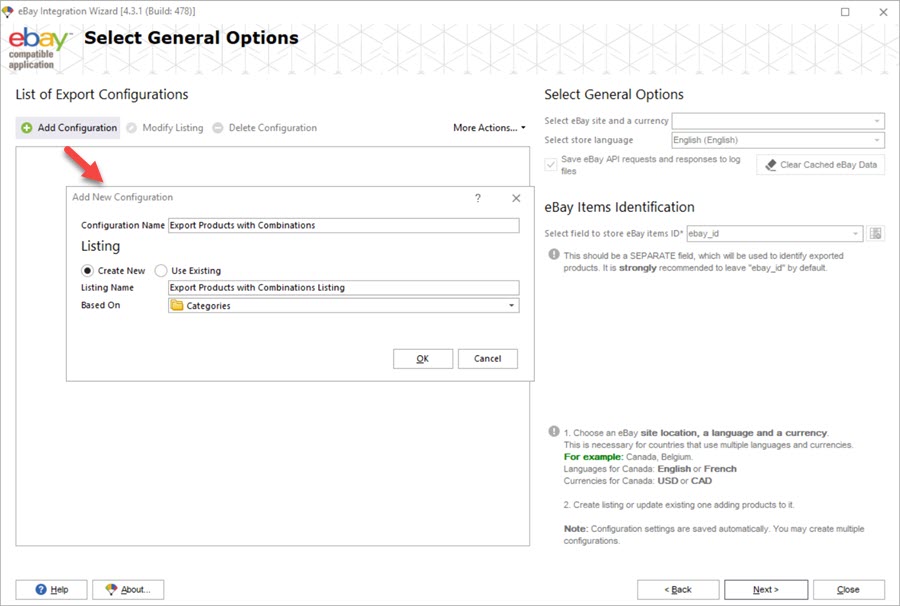The height and width of the screenshot is (606, 900).
Task: Click the Listing Name input field
Action: pos(344,288)
